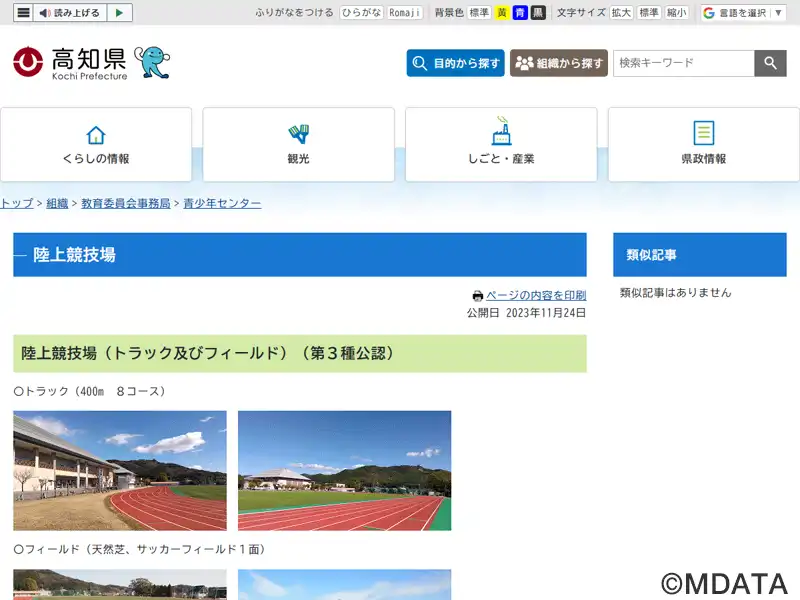
Task: Open the hamburger menu icon
Action: pyautogui.click(x=23, y=13)
